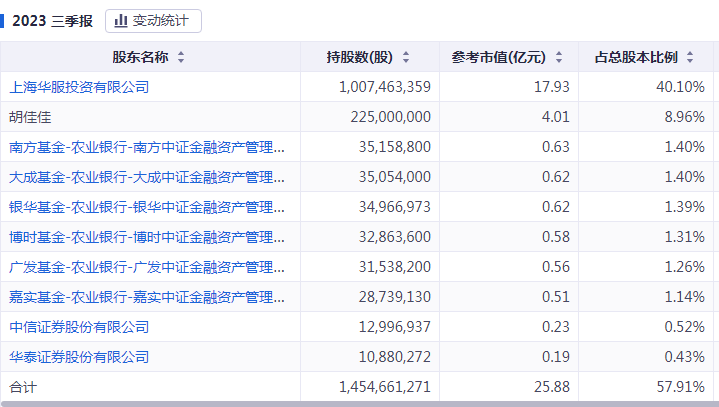Open the 银华基金-农业银行 shareholder entry
Viewport: 719px width, 407px height.
pyautogui.click(x=147, y=207)
